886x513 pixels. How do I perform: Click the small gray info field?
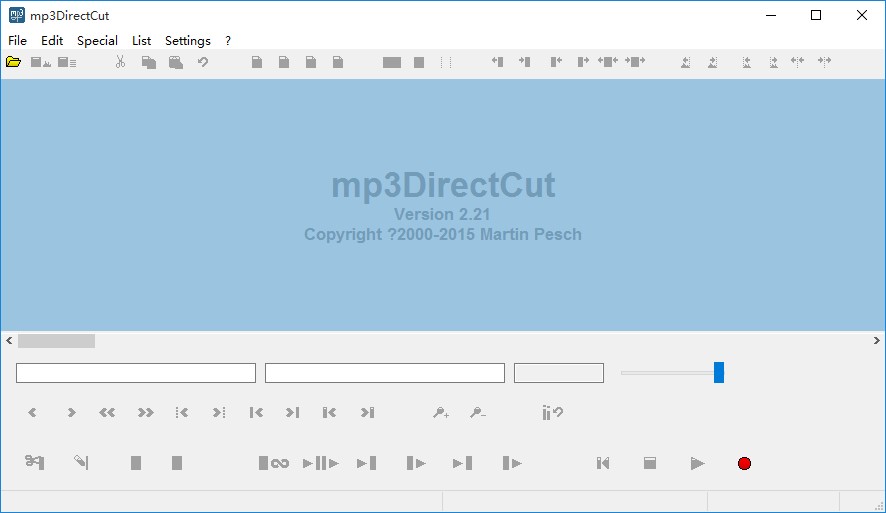559,373
